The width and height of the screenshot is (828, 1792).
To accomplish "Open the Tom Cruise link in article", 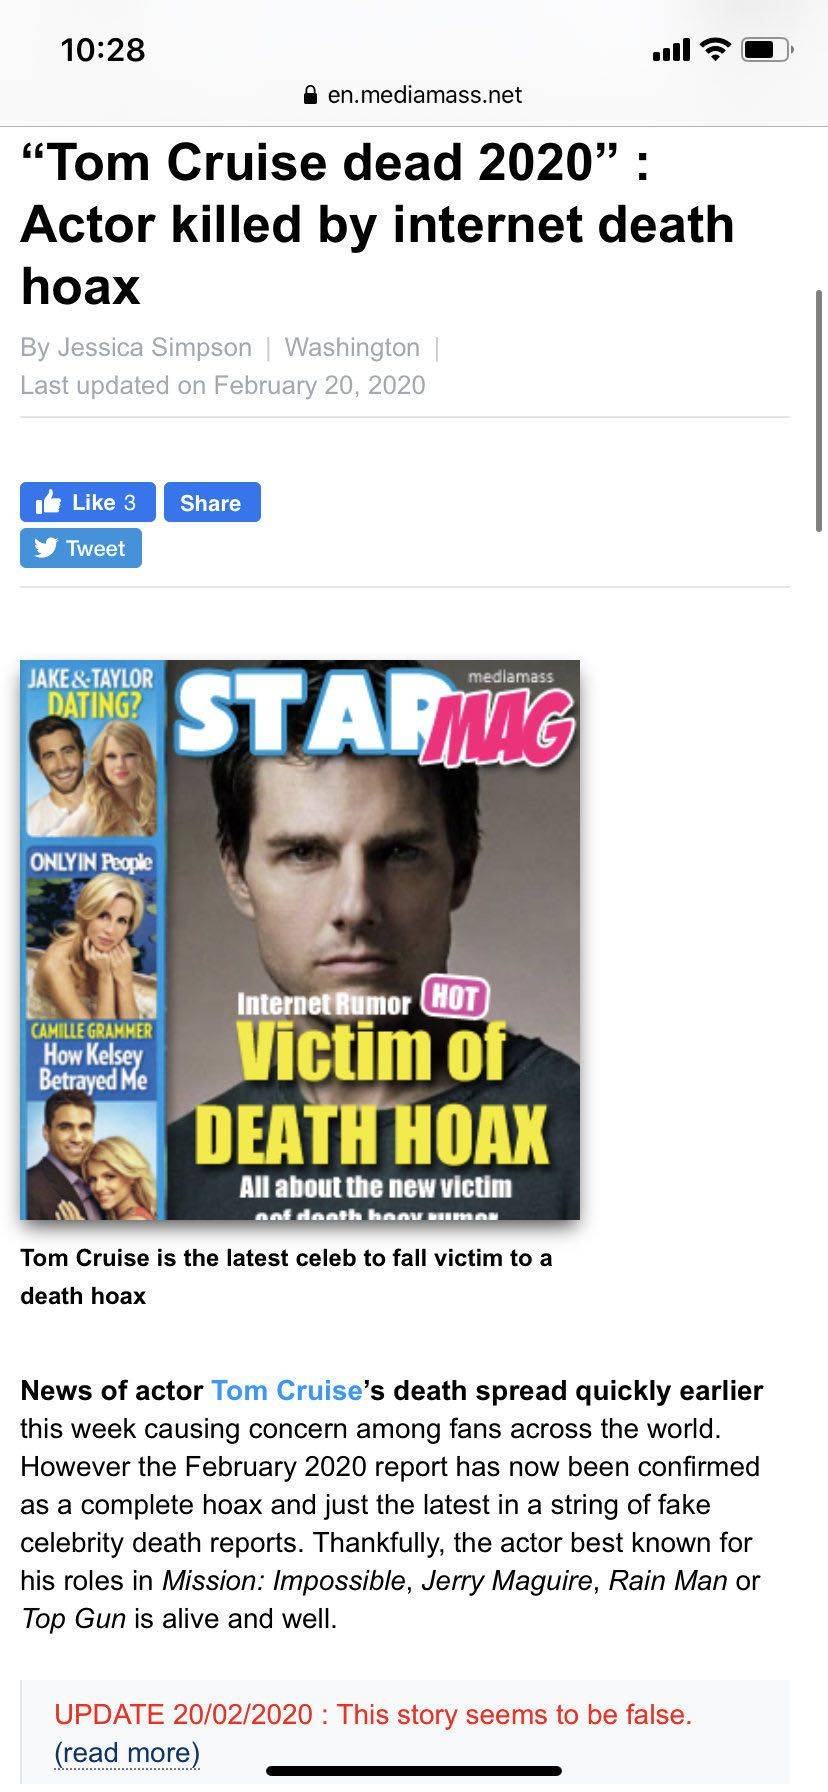I will [x=286, y=1391].
